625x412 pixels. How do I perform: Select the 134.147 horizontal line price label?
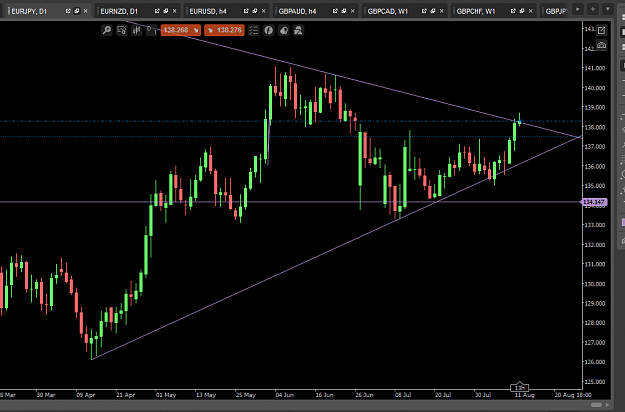(594, 202)
